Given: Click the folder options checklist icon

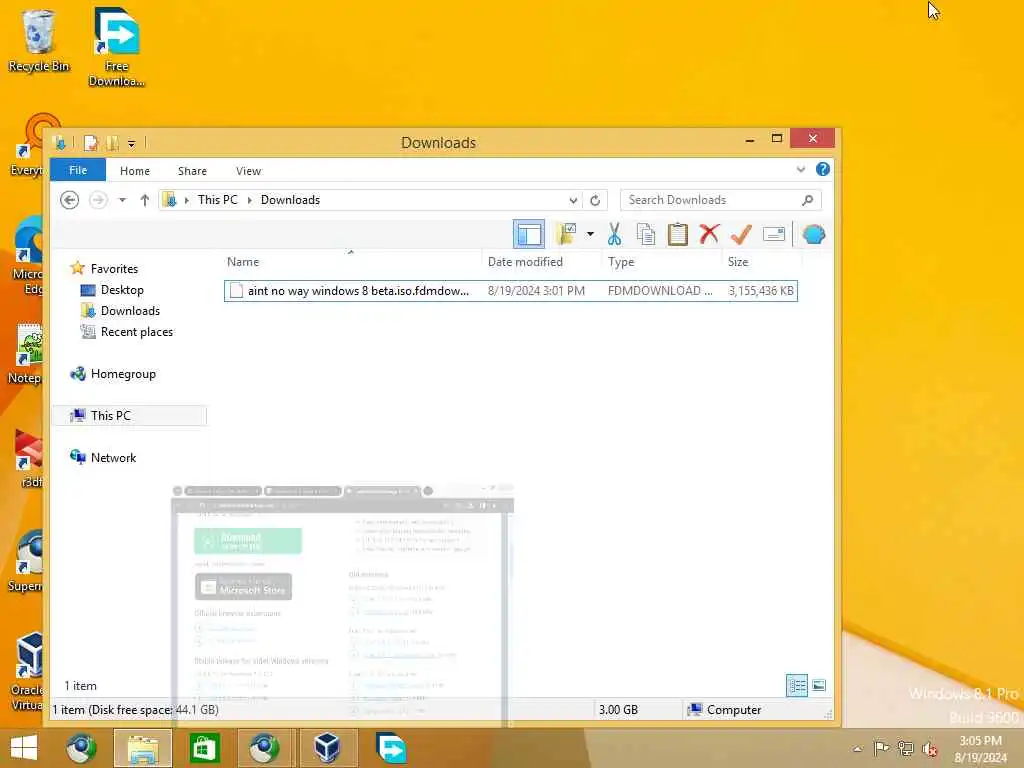Looking at the screenshot, I should click(566, 234).
